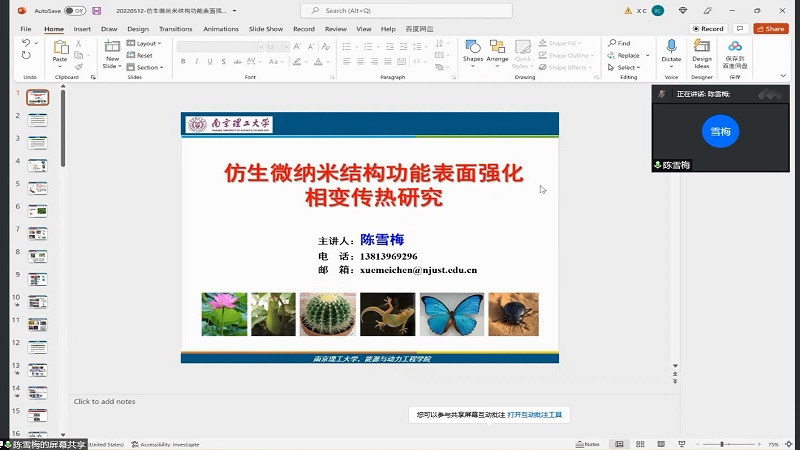Toggle text Shadow formatting
Image resolution: width=800 pixels, height=450 pixels.
click(x=223, y=61)
